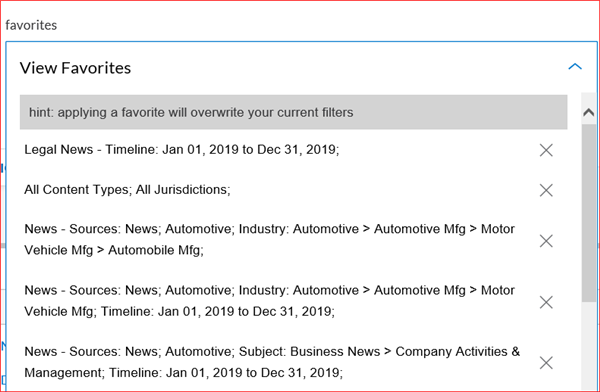Remove the Business News Company Activities favorite

[546, 363]
